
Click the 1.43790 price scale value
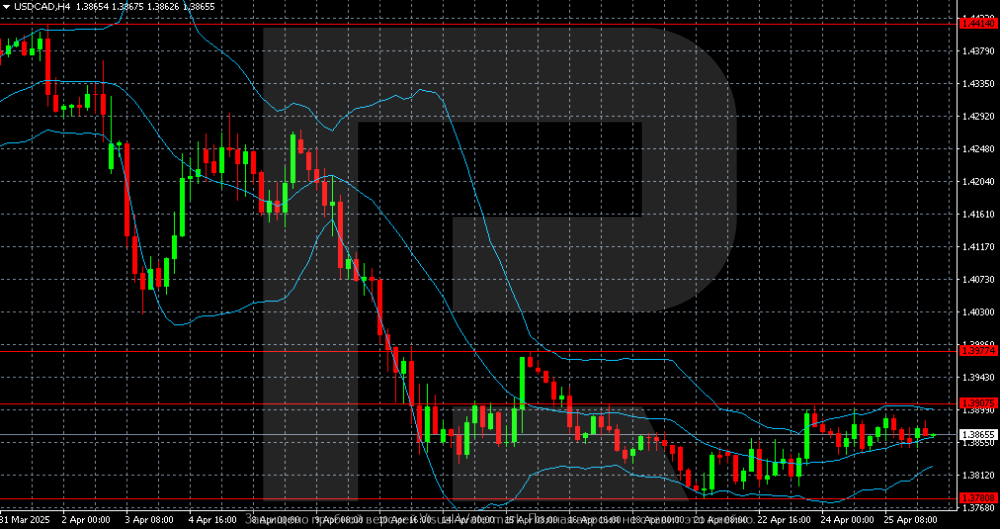[x=976, y=51]
